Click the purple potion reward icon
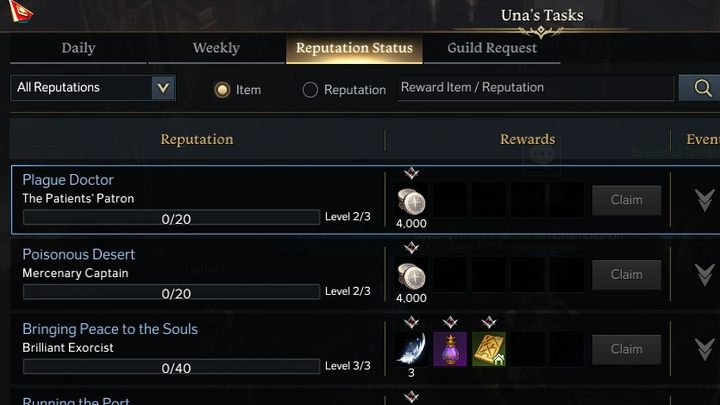The width and height of the screenshot is (720, 405). [x=450, y=349]
